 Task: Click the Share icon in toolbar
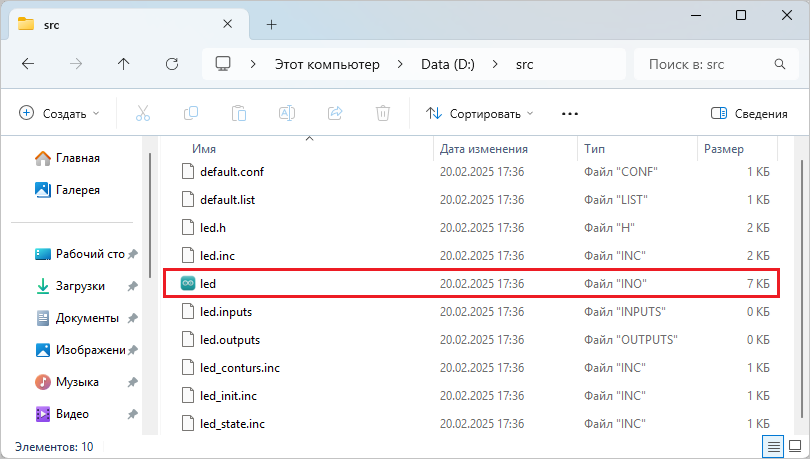point(335,113)
